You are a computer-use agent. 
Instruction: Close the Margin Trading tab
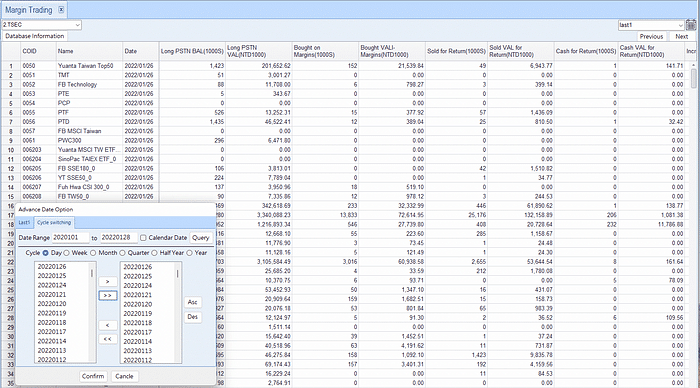pos(61,9)
